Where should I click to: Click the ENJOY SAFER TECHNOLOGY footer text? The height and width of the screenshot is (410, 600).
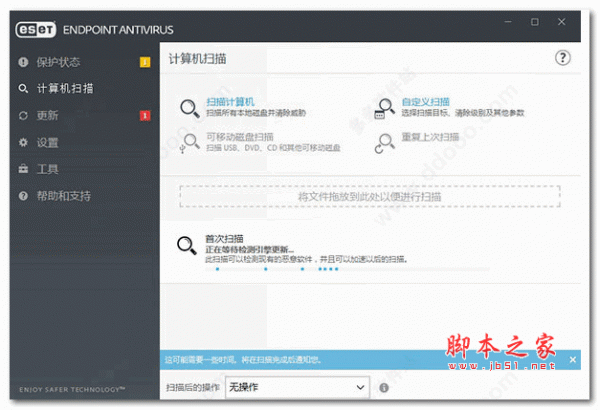(x=72, y=390)
